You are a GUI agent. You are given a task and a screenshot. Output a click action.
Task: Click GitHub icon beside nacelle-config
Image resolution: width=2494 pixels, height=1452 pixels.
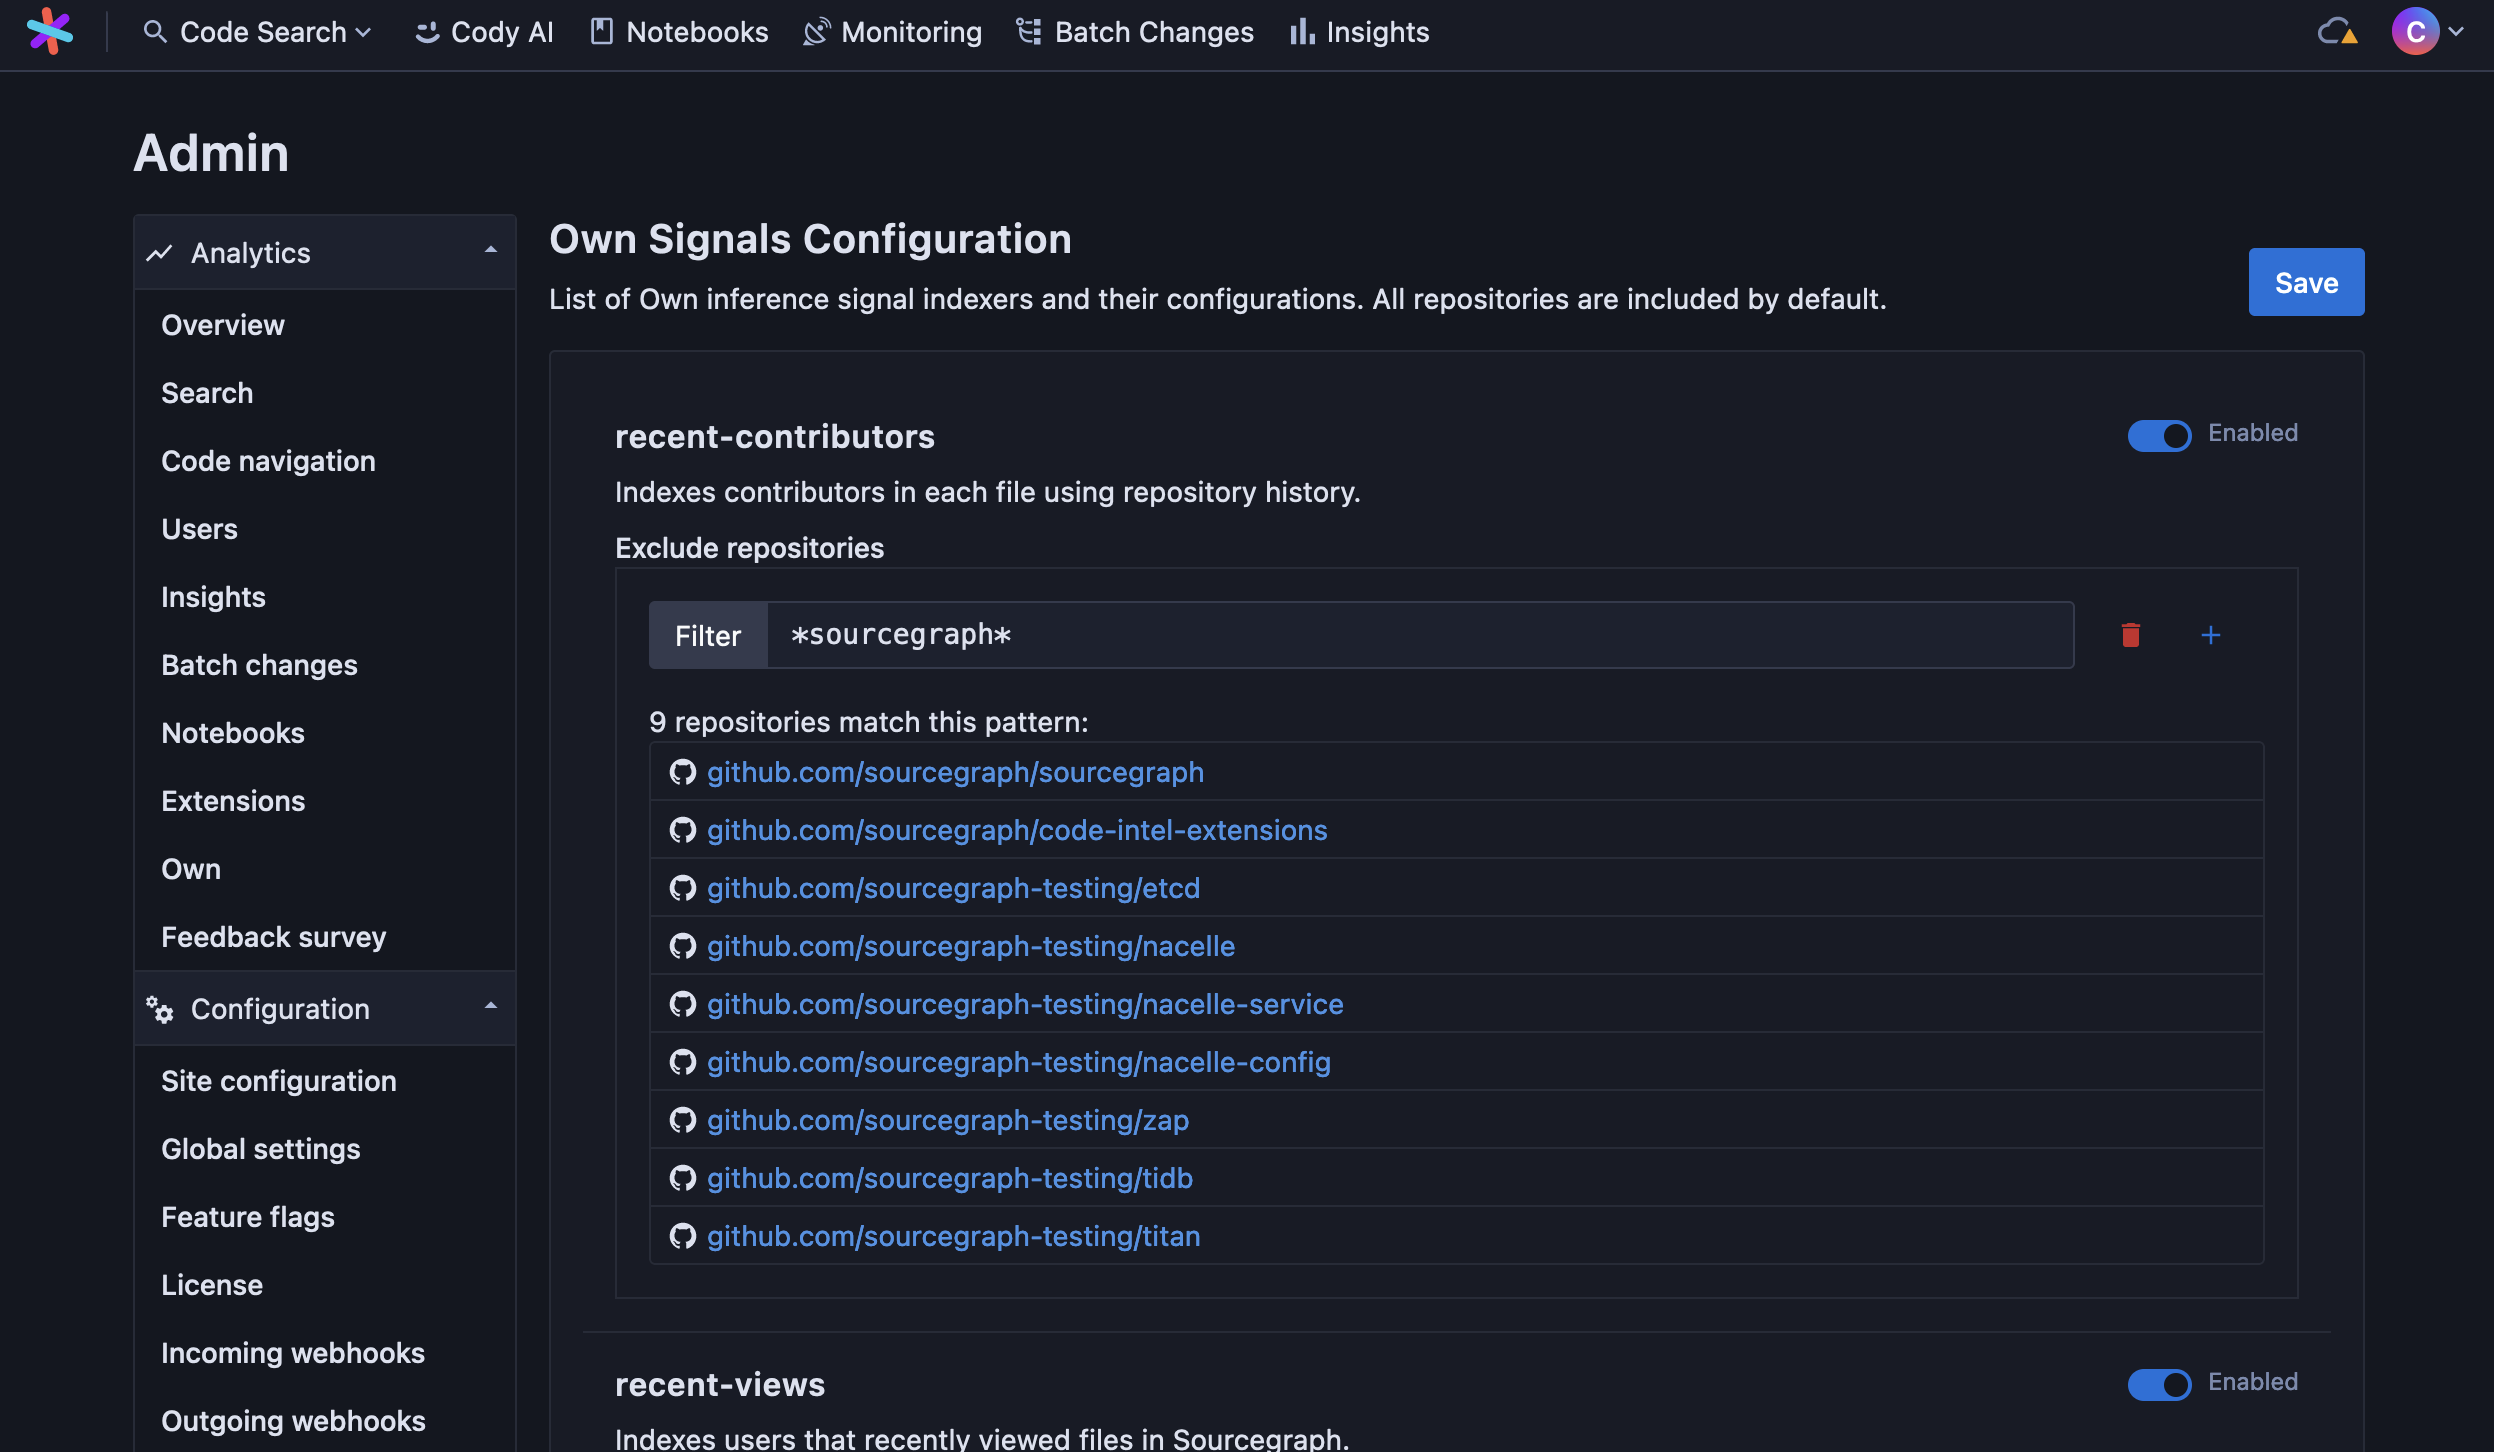tap(683, 1062)
